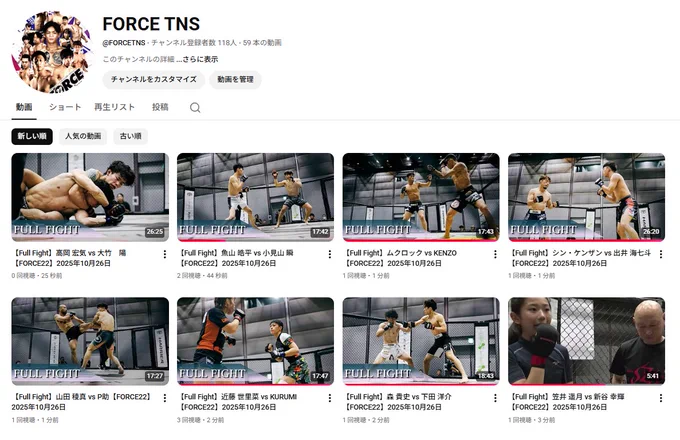Click the 2 回視聴・44 秒前 text
Screen dimensions: 680x440
pos(202,276)
